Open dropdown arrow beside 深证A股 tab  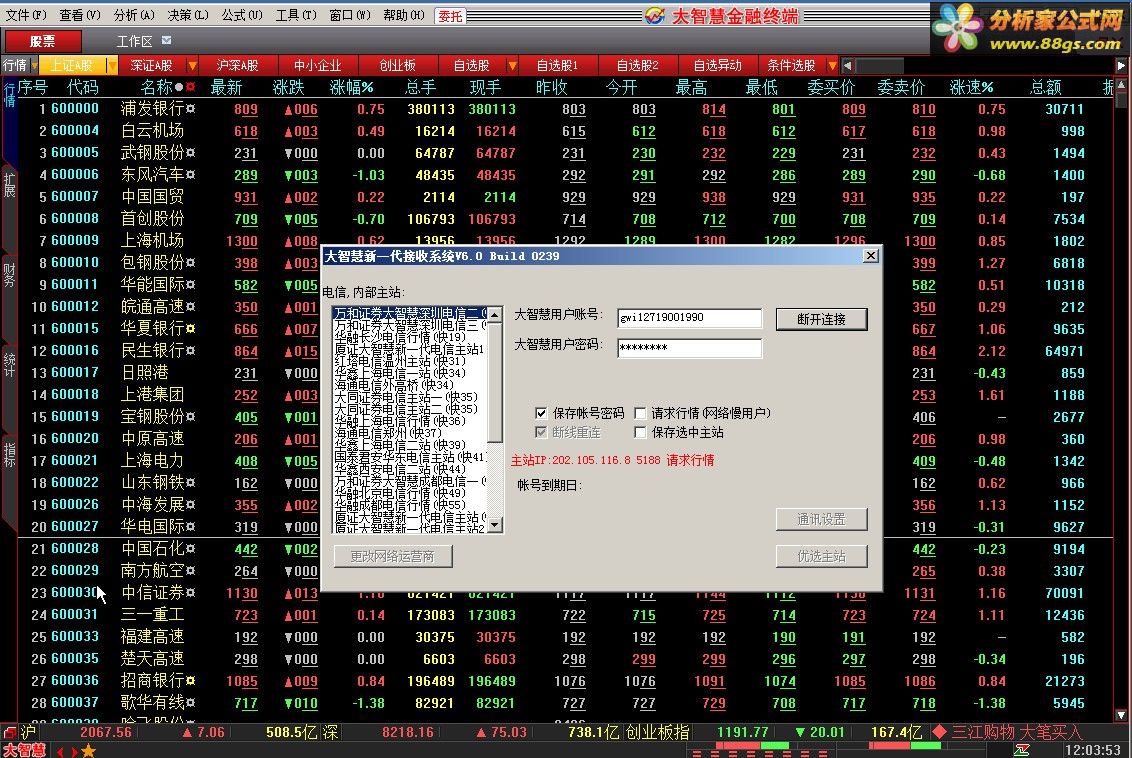point(192,66)
